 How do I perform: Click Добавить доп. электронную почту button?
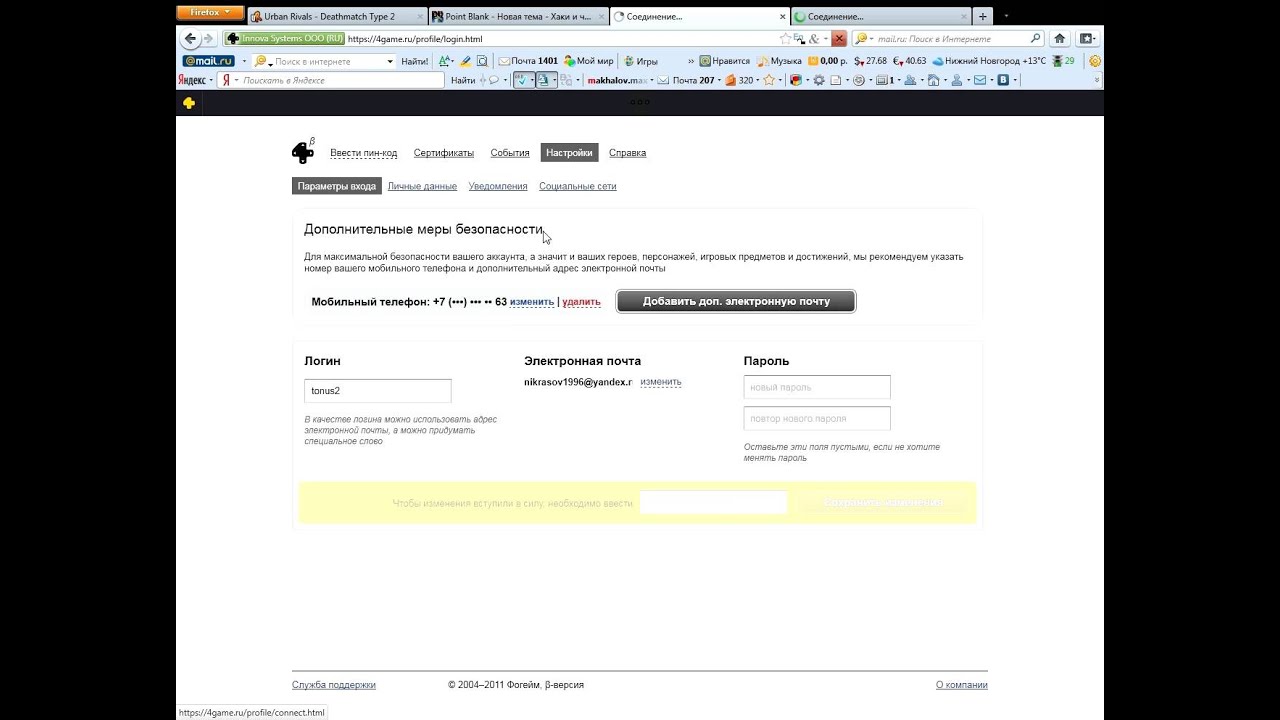(x=736, y=301)
